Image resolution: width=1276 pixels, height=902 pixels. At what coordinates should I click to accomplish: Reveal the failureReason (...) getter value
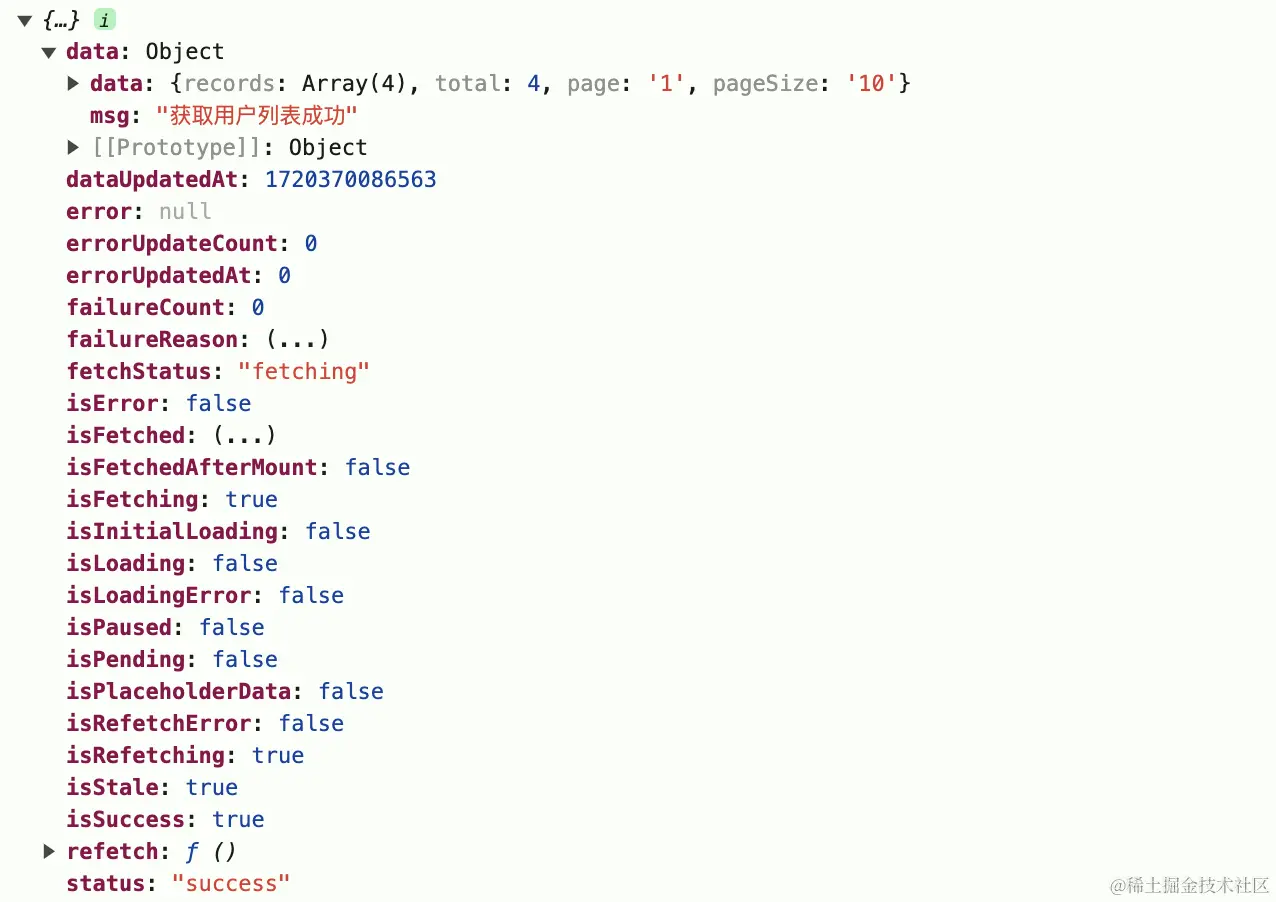(x=296, y=339)
